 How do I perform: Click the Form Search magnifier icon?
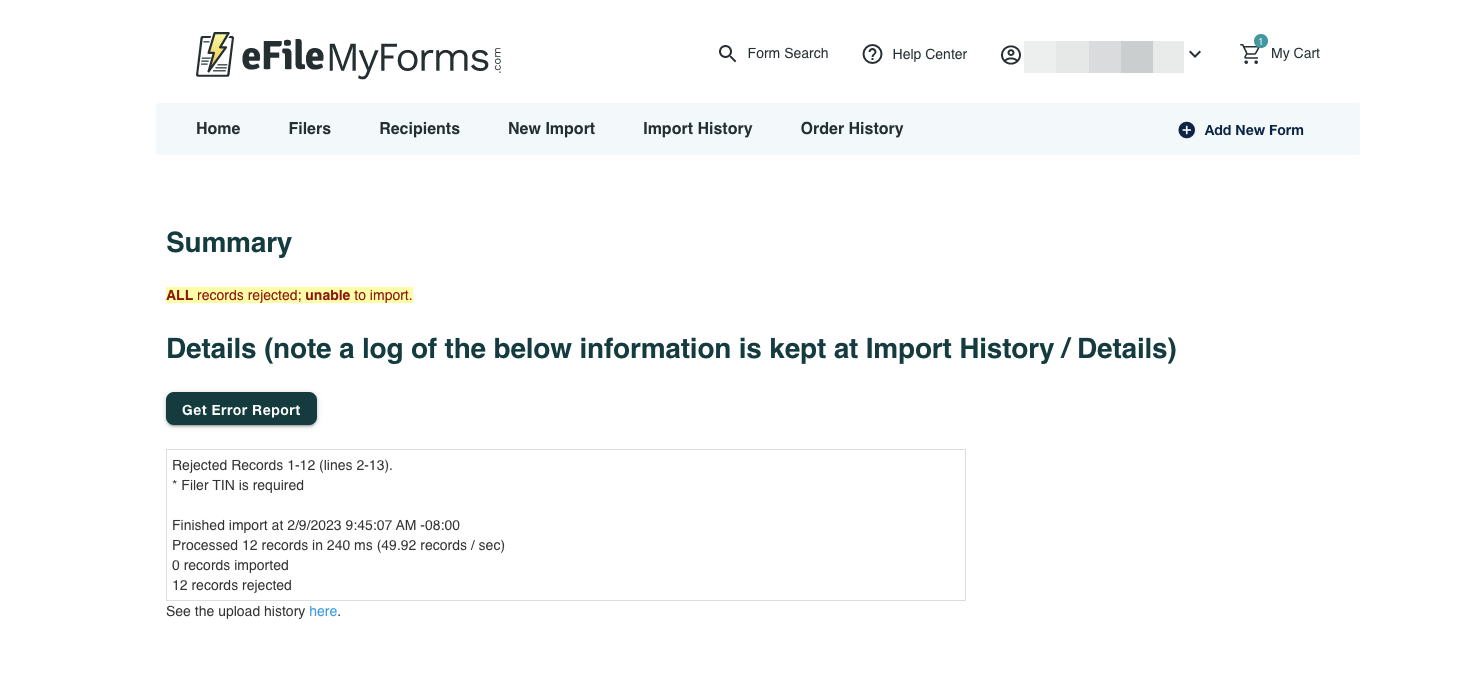coord(727,54)
